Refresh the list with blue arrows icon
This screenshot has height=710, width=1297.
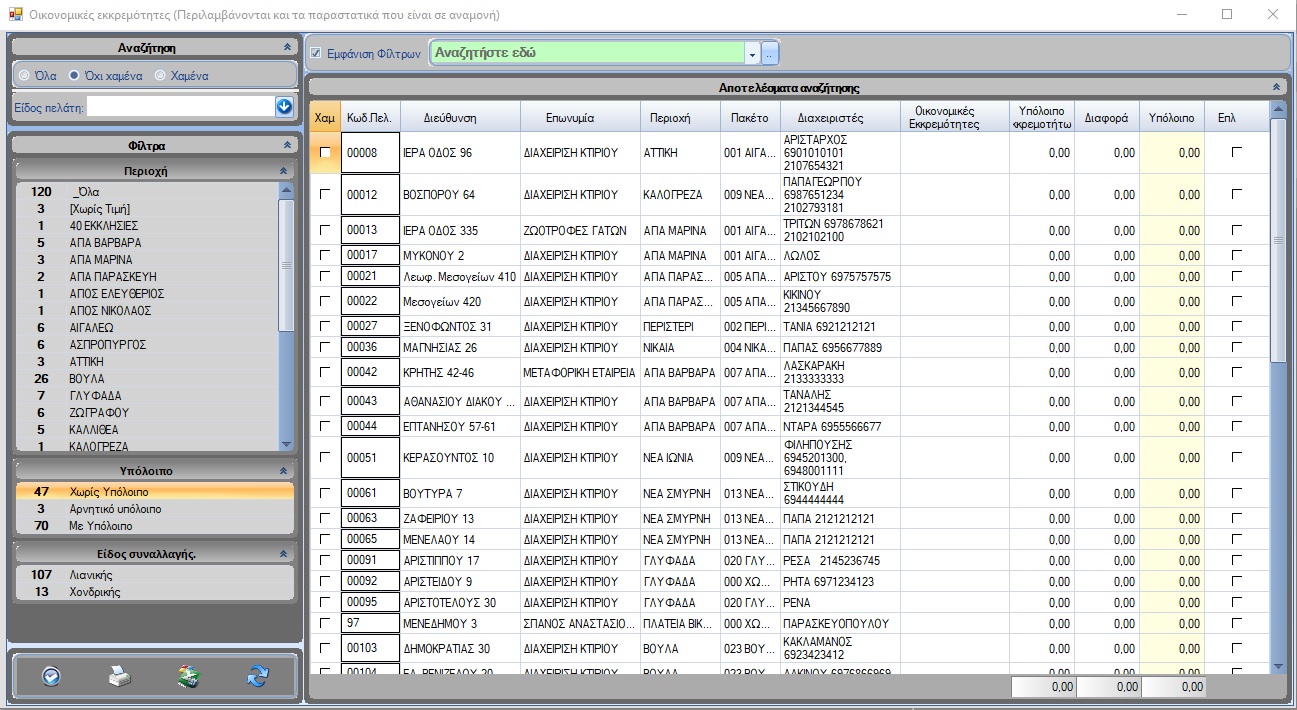point(258,677)
